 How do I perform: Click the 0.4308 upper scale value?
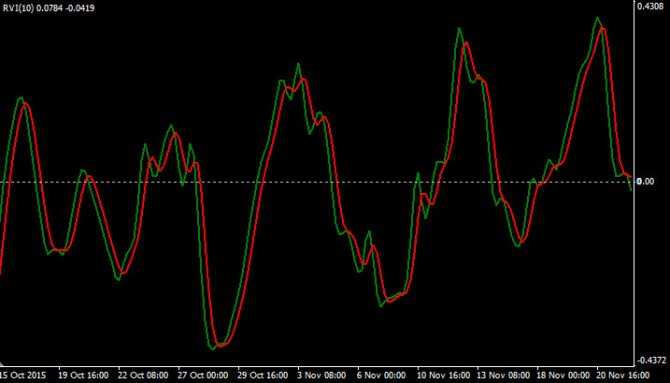(651, 6)
